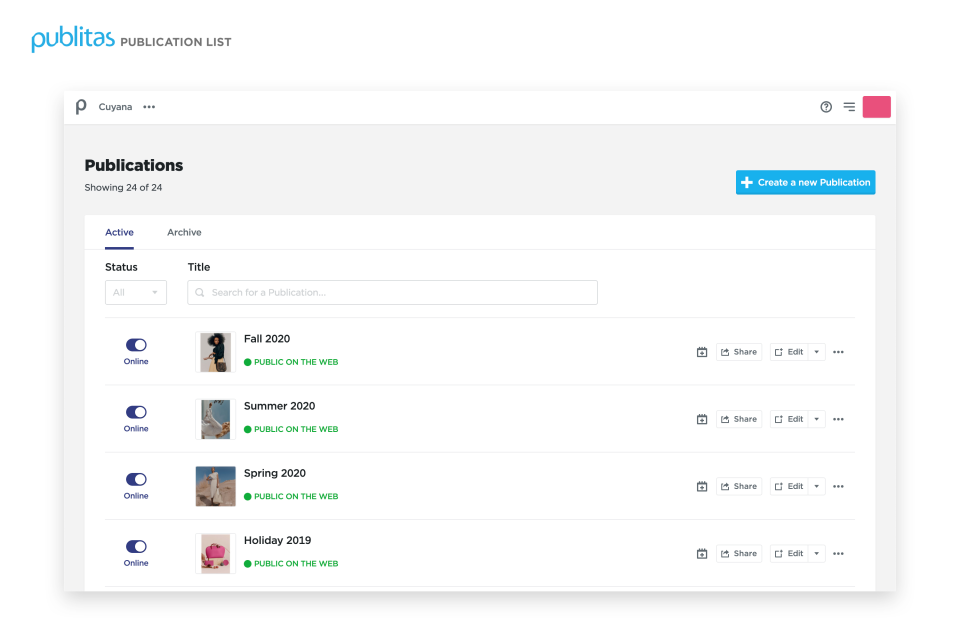The height and width of the screenshot is (640, 960).
Task: Click the Publitas logo in the top bar
Action: click(81, 106)
